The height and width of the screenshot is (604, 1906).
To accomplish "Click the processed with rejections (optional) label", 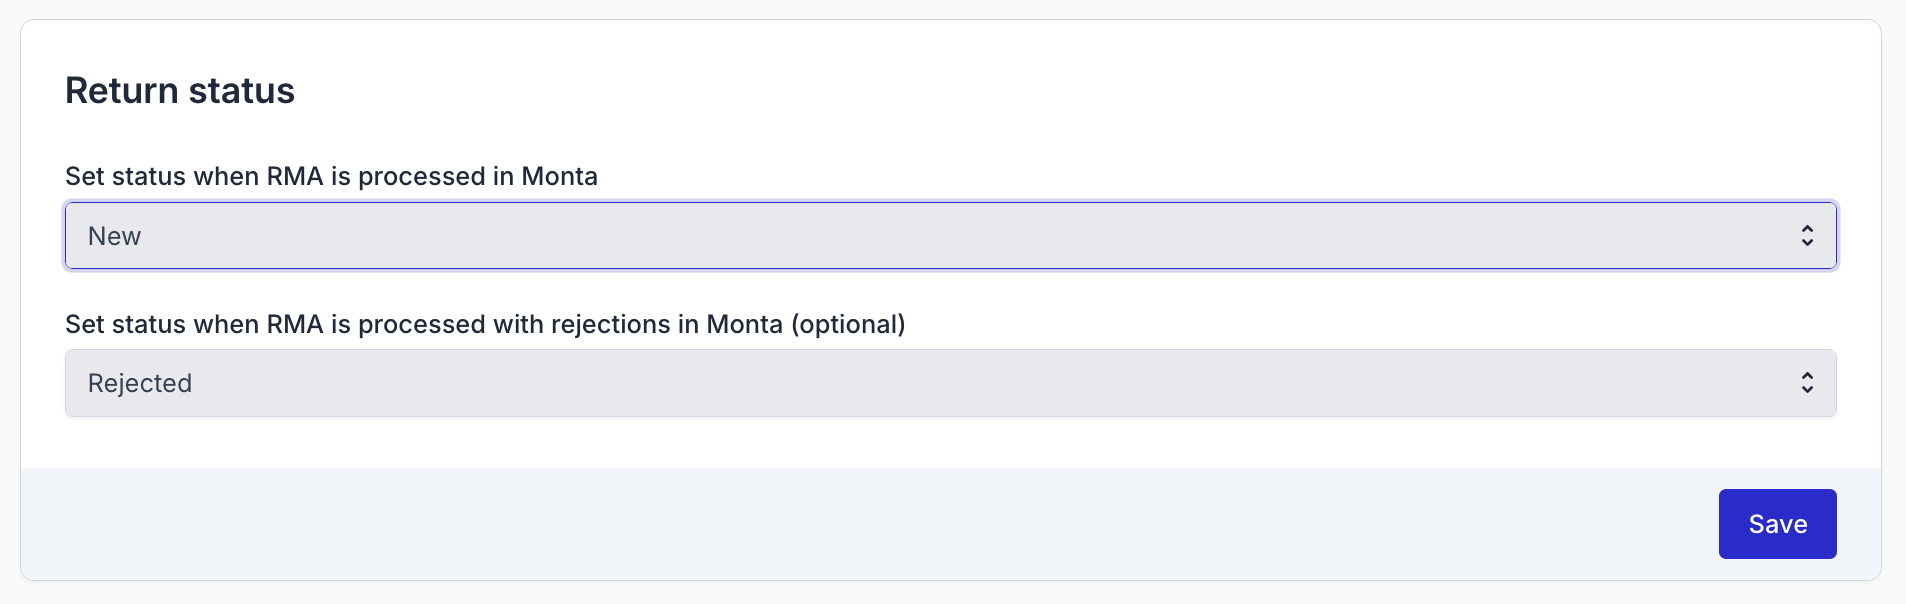I will pyautogui.click(x=485, y=325).
